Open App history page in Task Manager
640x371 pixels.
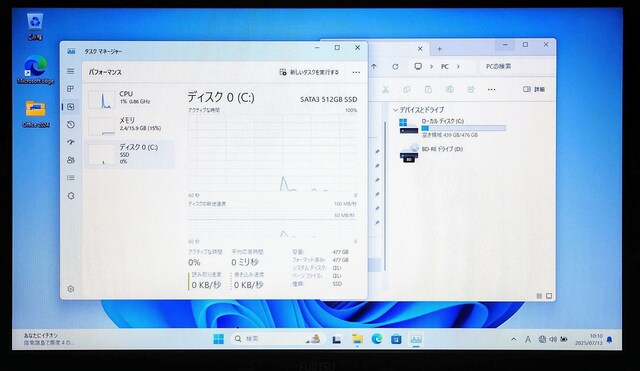(x=71, y=124)
